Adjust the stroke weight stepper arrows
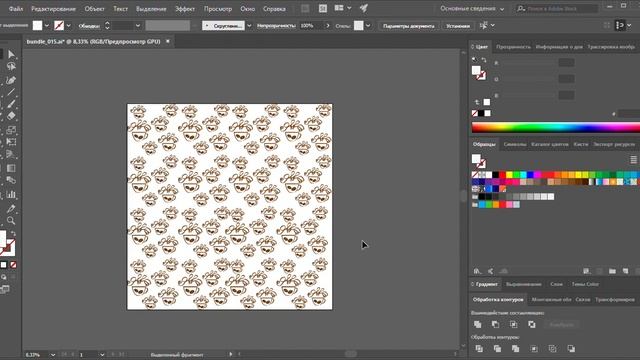This screenshot has width=640, height=360. pyautogui.click(x=107, y=25)
